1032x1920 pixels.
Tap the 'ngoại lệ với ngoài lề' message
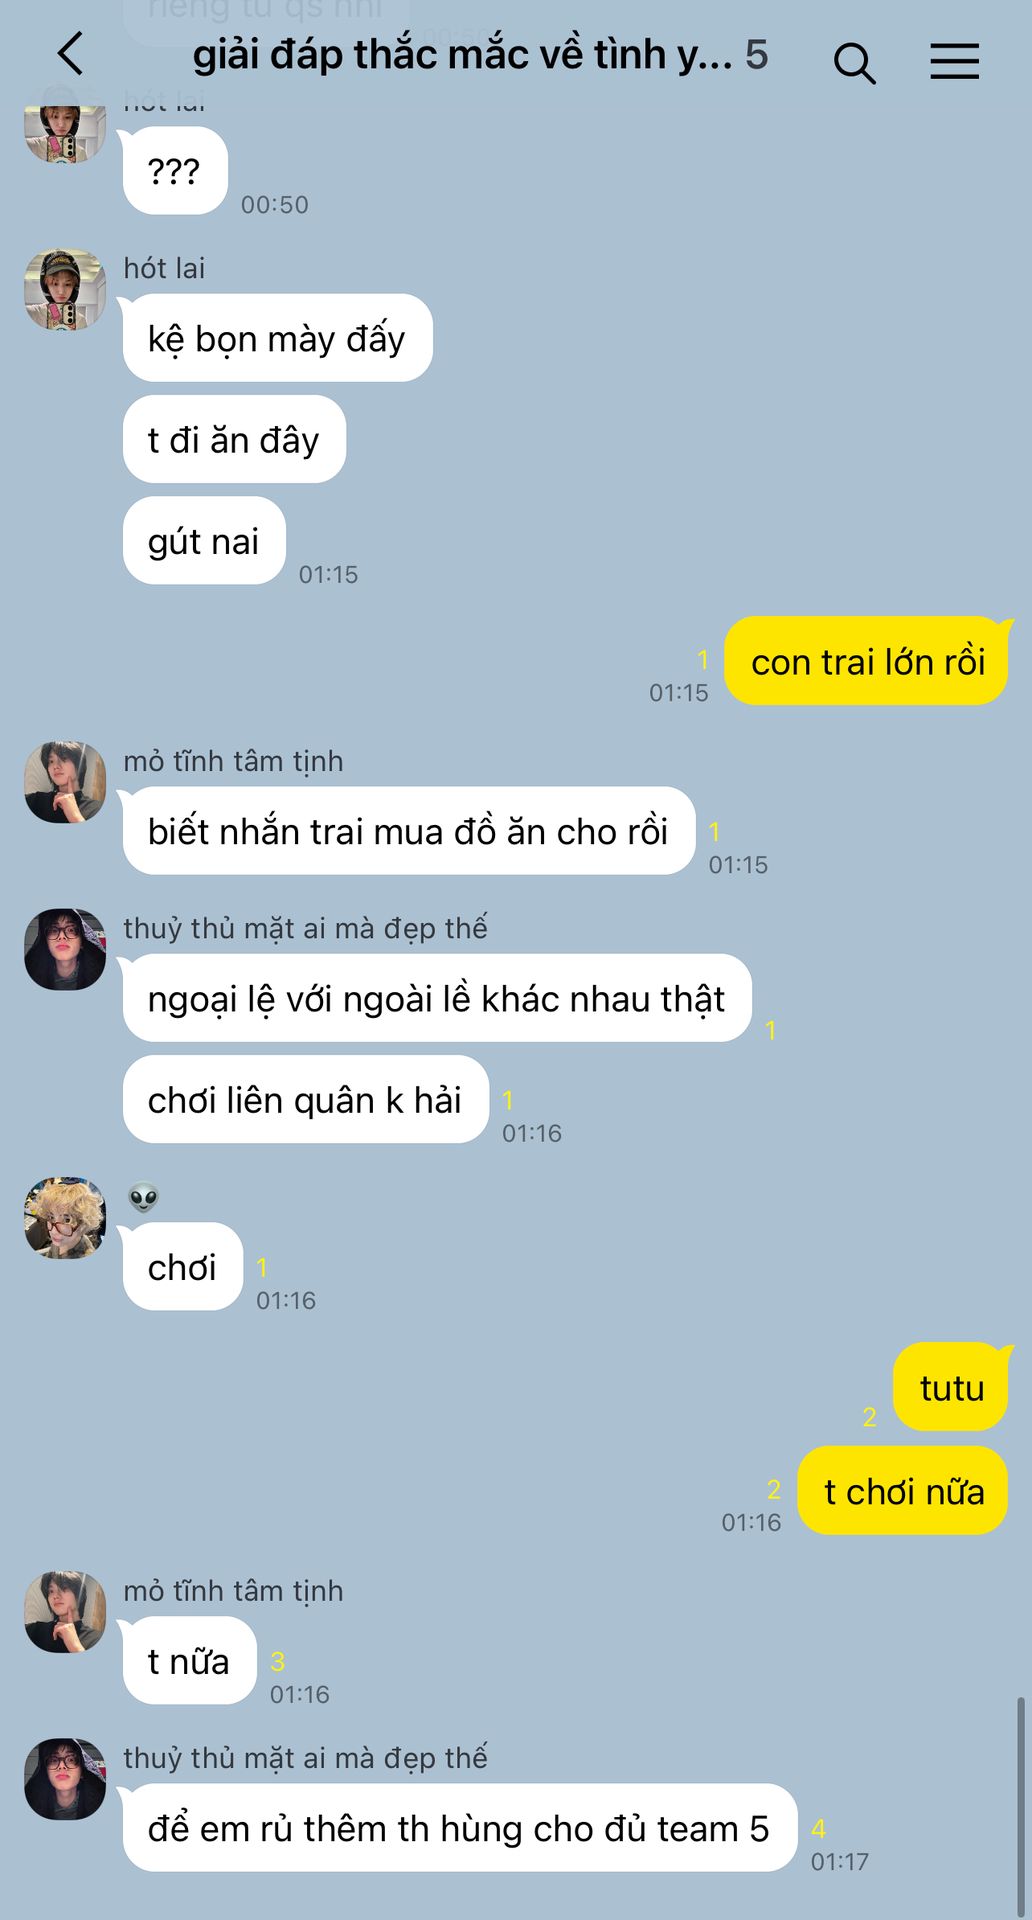(436, 998)
